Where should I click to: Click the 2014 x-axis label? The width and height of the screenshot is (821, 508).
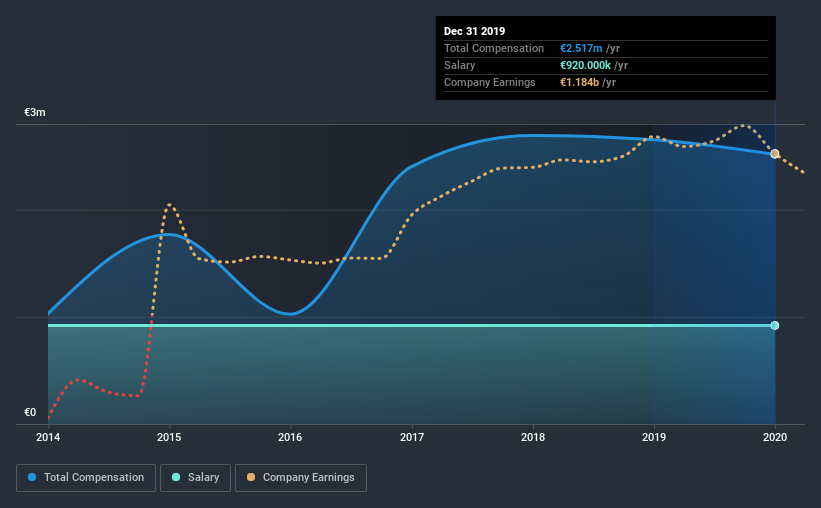[48, 437]
